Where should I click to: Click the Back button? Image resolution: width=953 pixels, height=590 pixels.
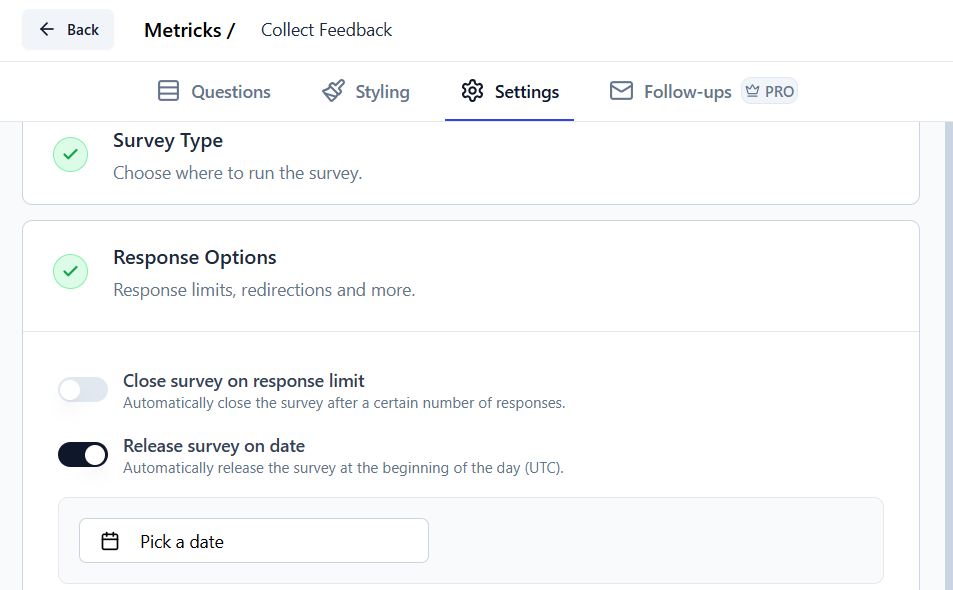[67, 29]
